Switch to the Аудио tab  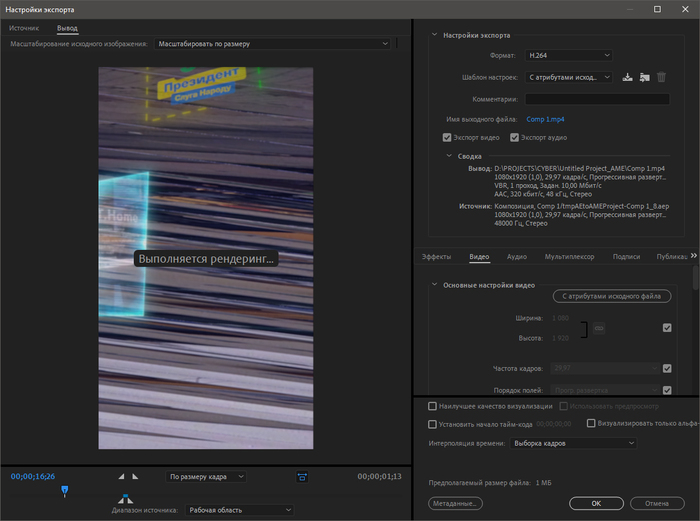(x=517, y=257)
